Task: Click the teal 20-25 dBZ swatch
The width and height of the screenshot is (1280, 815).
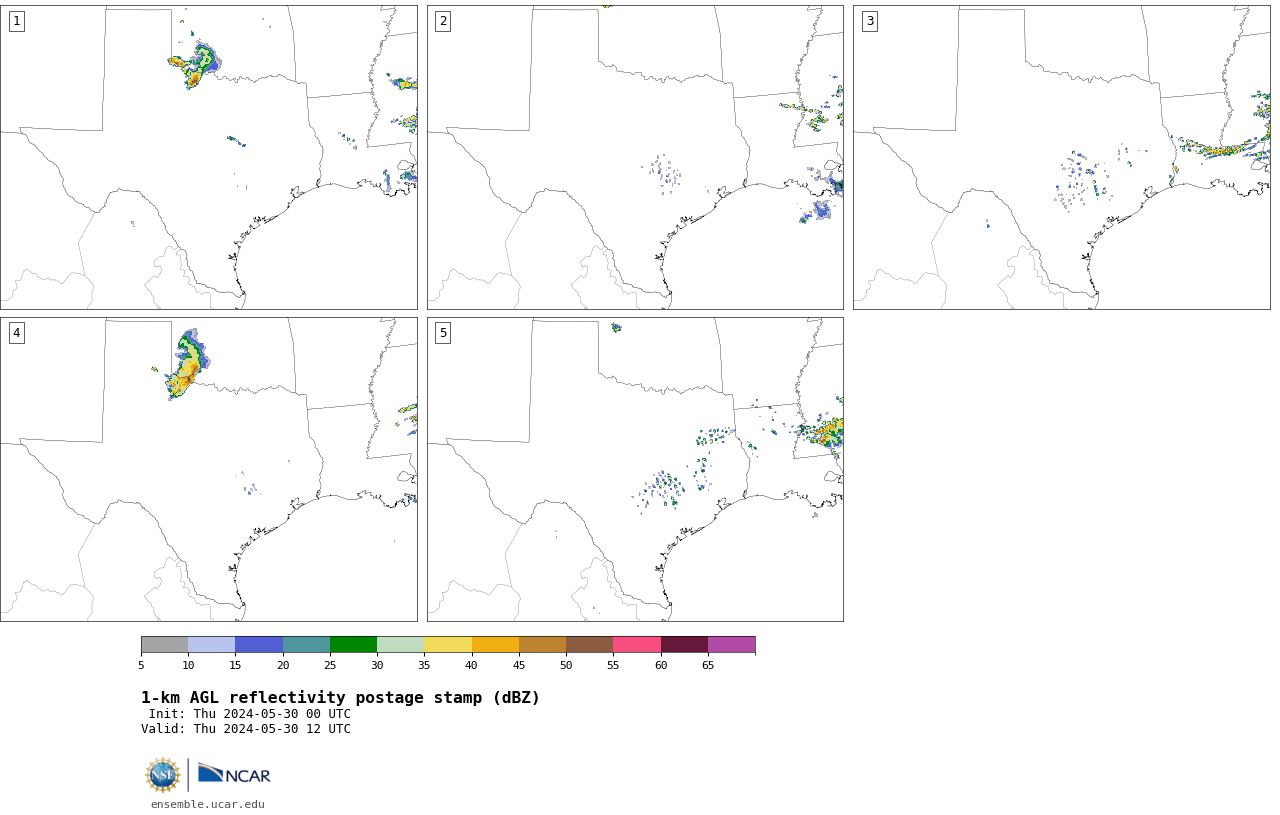Action: [x=306, y=644]
